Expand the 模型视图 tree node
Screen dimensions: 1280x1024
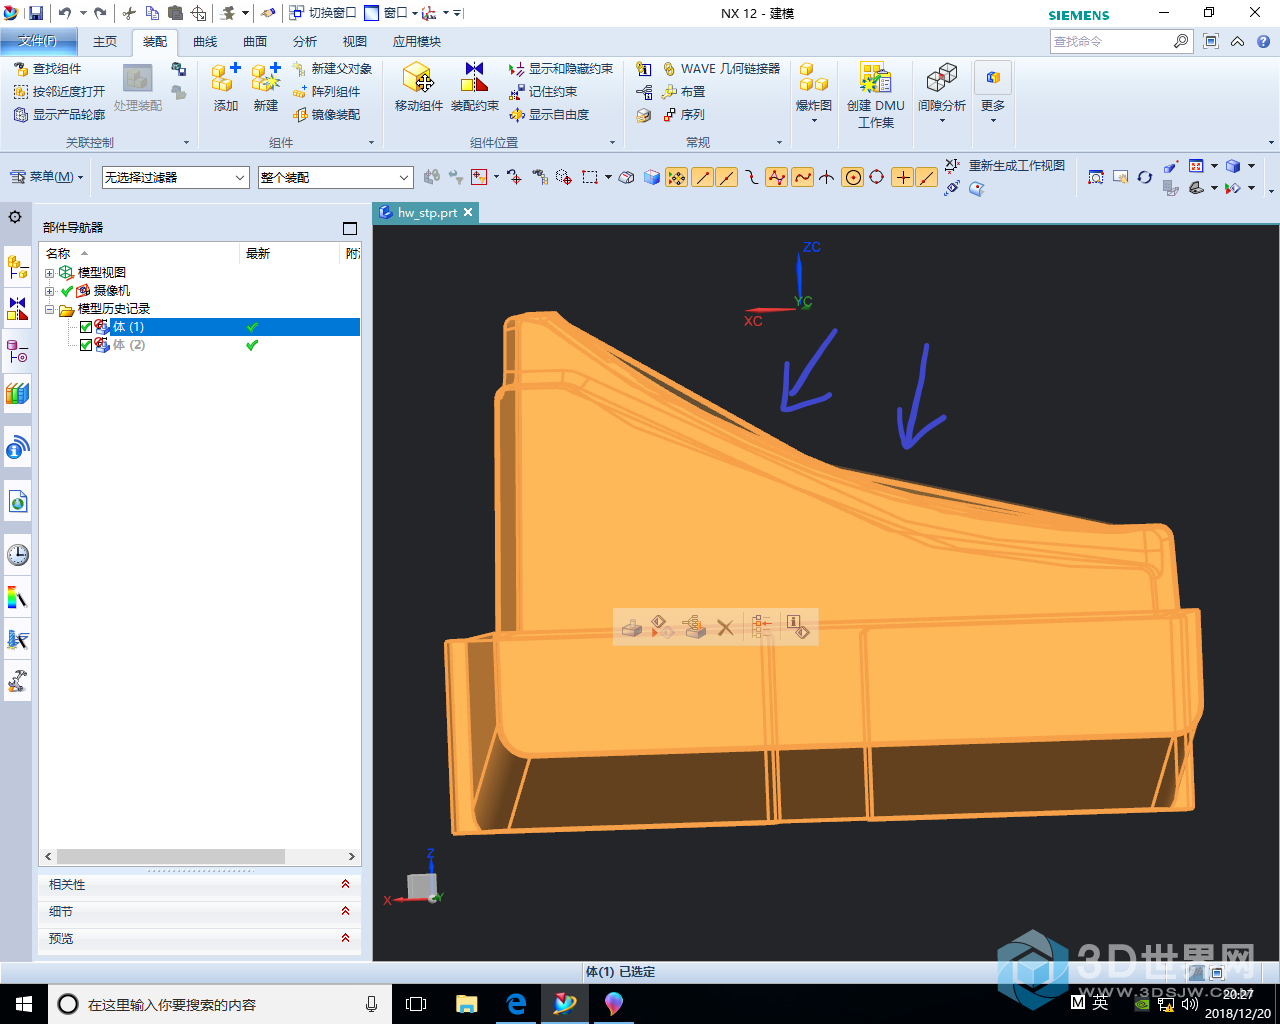pyautogui.click(x=50, y=273)
